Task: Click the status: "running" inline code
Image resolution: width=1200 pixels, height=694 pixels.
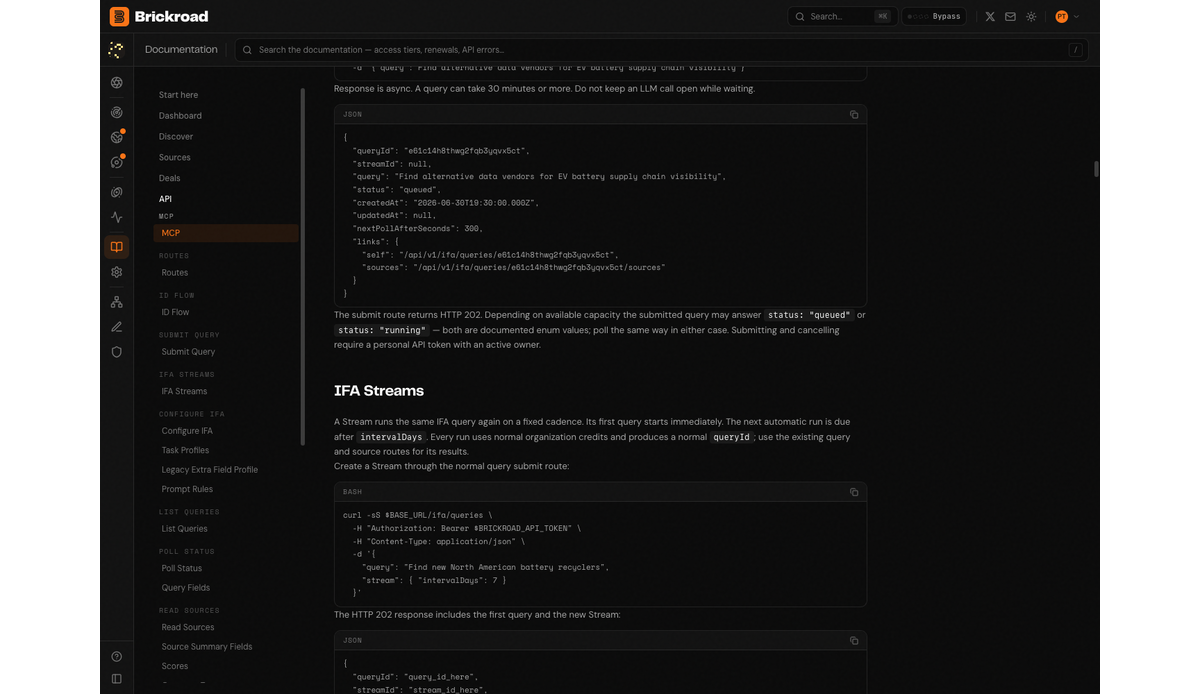Action: point(382,330)
